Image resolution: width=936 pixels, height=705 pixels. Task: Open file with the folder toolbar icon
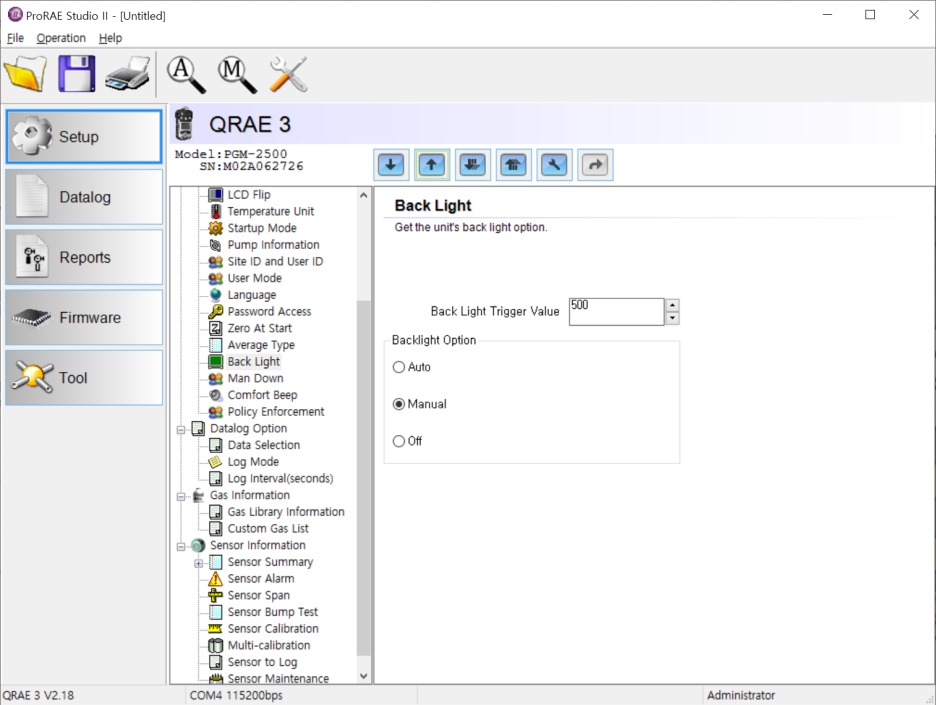coord(26,73)
